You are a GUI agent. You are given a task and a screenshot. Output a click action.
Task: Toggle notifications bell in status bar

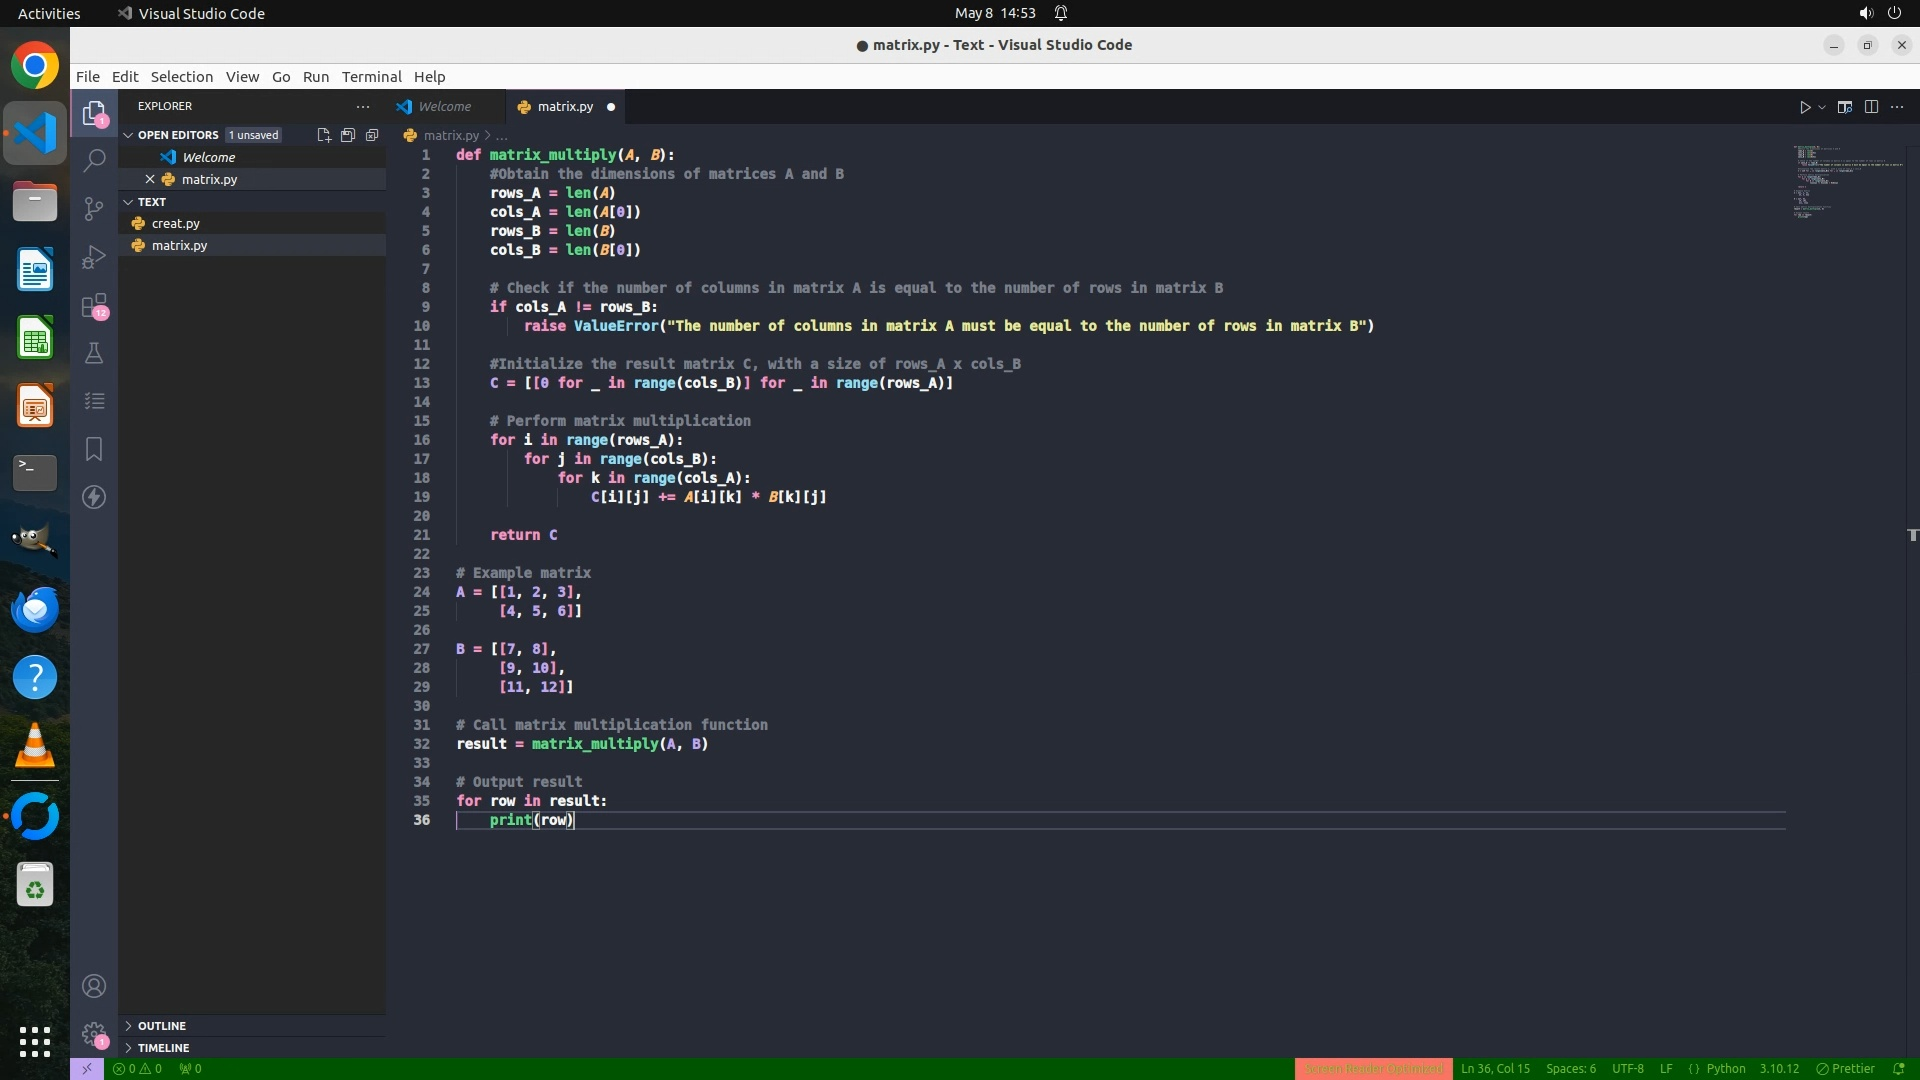[1899, 1068]
